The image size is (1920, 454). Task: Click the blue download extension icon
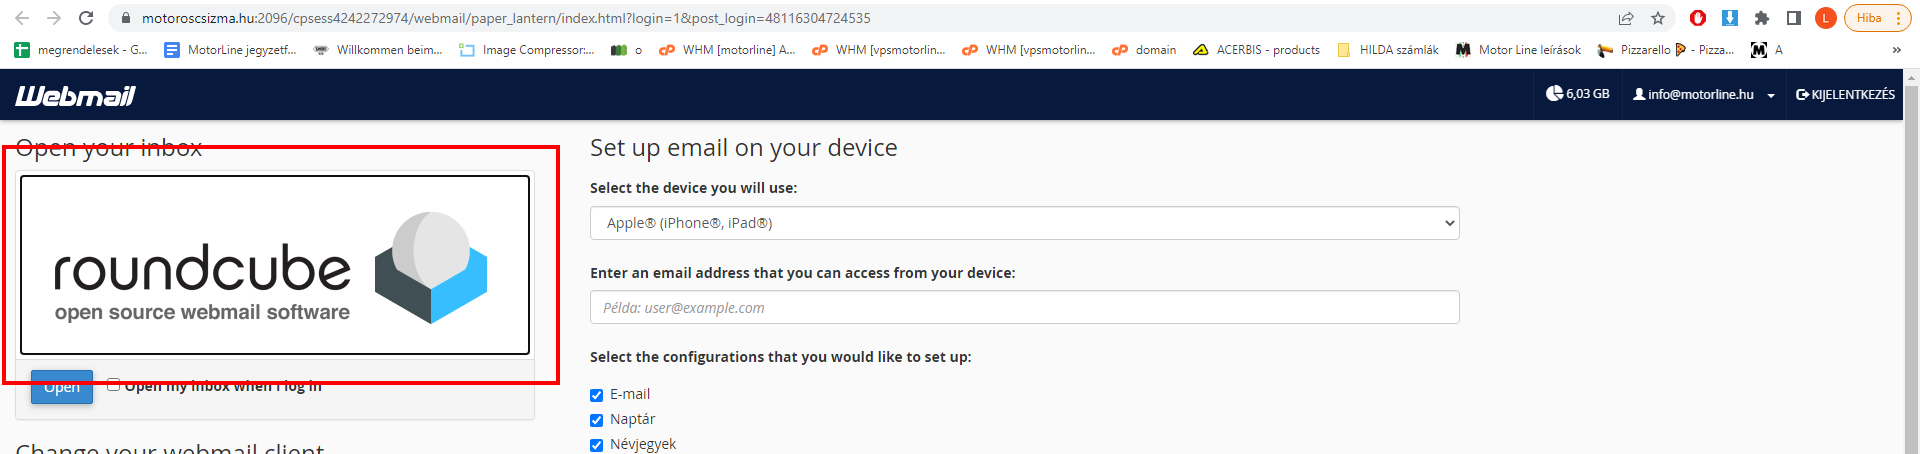(x=1730, y=18)
